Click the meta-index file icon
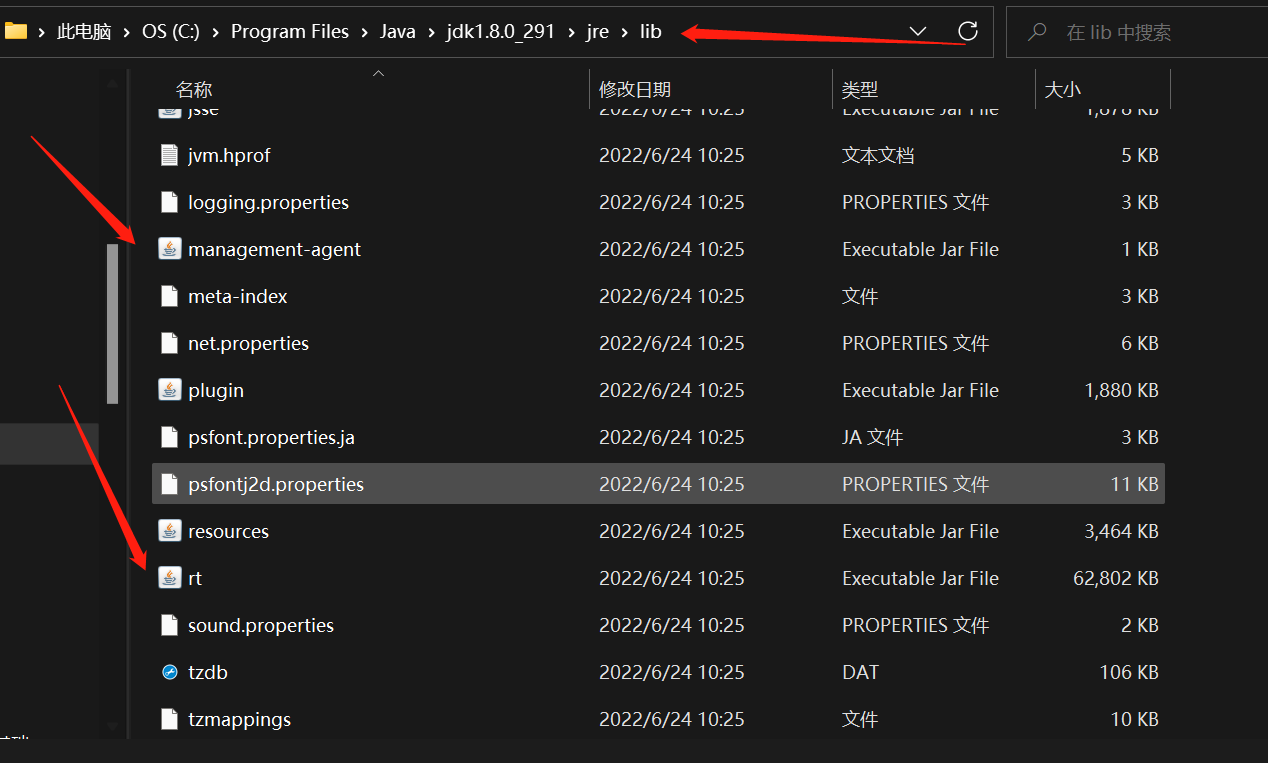Image resolution: width=1268 pixels, height=763 pixels. click(x=170, y=296)
